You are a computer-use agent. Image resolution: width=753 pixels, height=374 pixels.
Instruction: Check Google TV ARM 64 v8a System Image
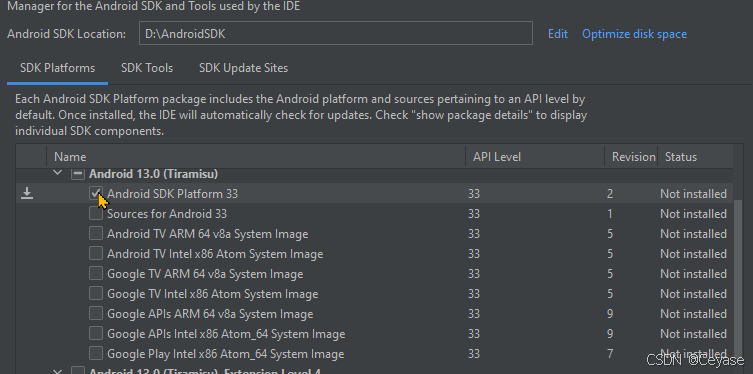96,274
